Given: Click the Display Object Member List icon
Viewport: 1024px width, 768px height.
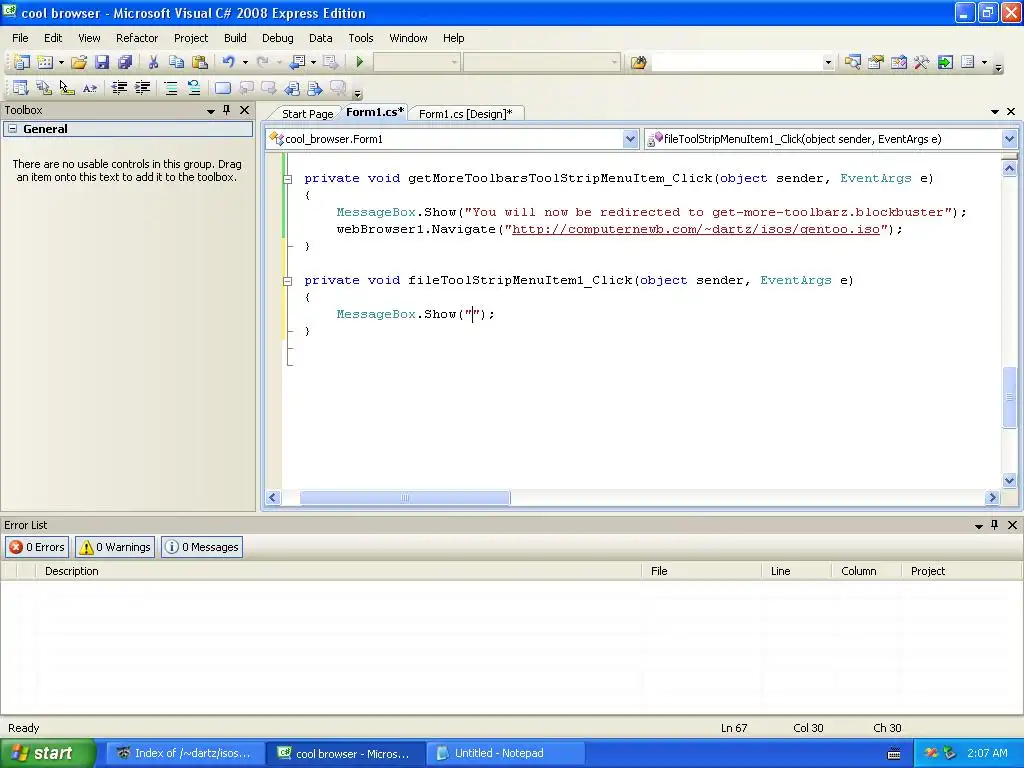Looking at the screenshot, I should point(21,88).
